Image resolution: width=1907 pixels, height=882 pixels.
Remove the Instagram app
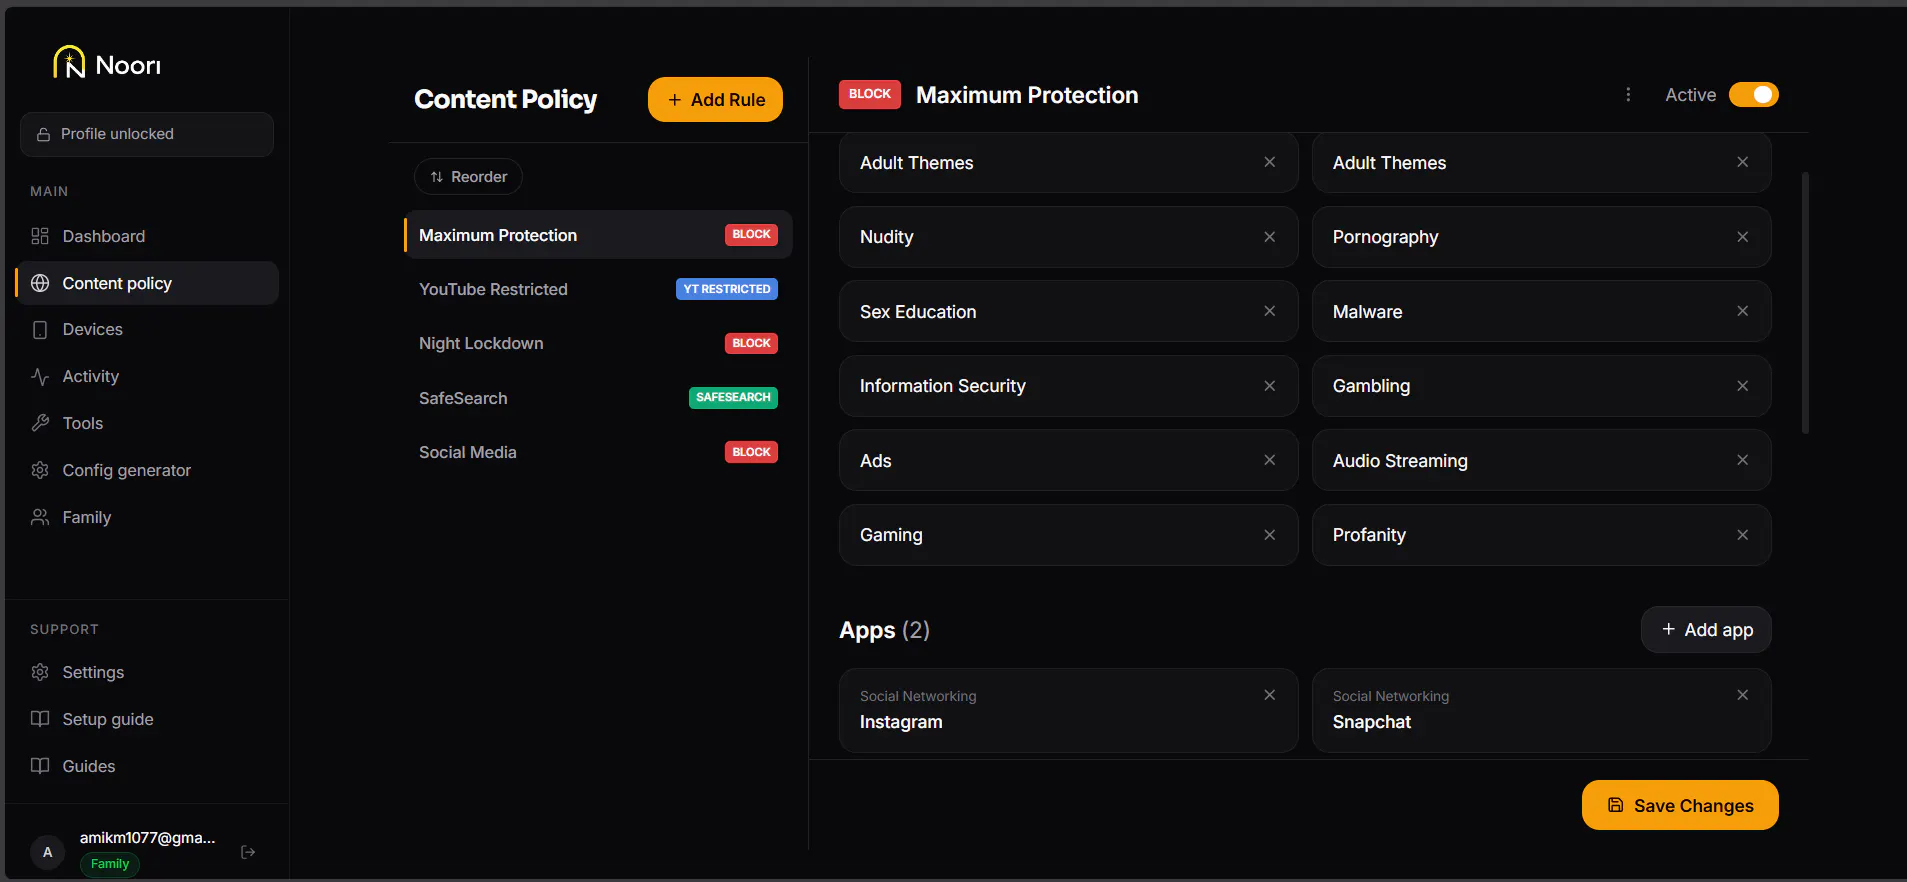pyautogui.click(x=1269, y=695)
